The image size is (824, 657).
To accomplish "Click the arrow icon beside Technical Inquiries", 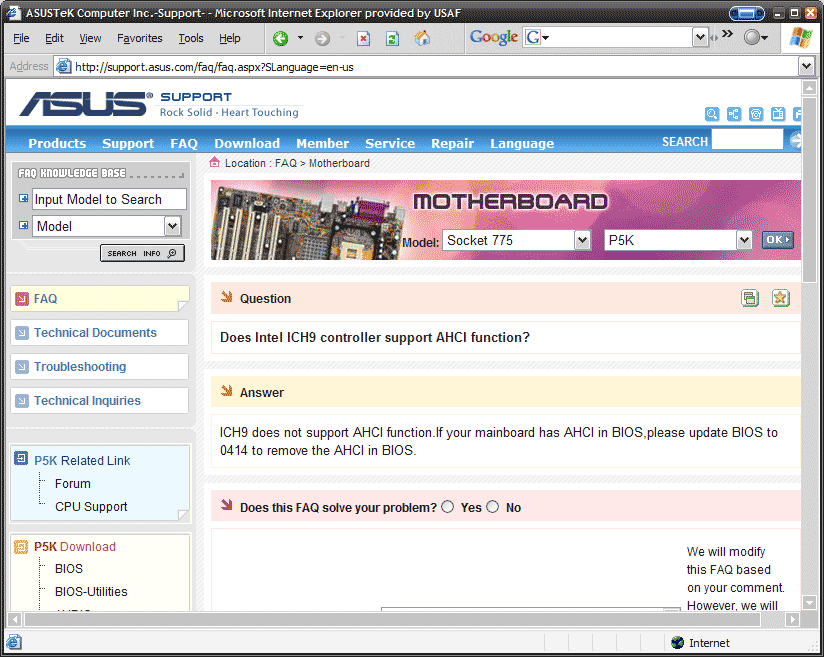I will click(22, 401).
